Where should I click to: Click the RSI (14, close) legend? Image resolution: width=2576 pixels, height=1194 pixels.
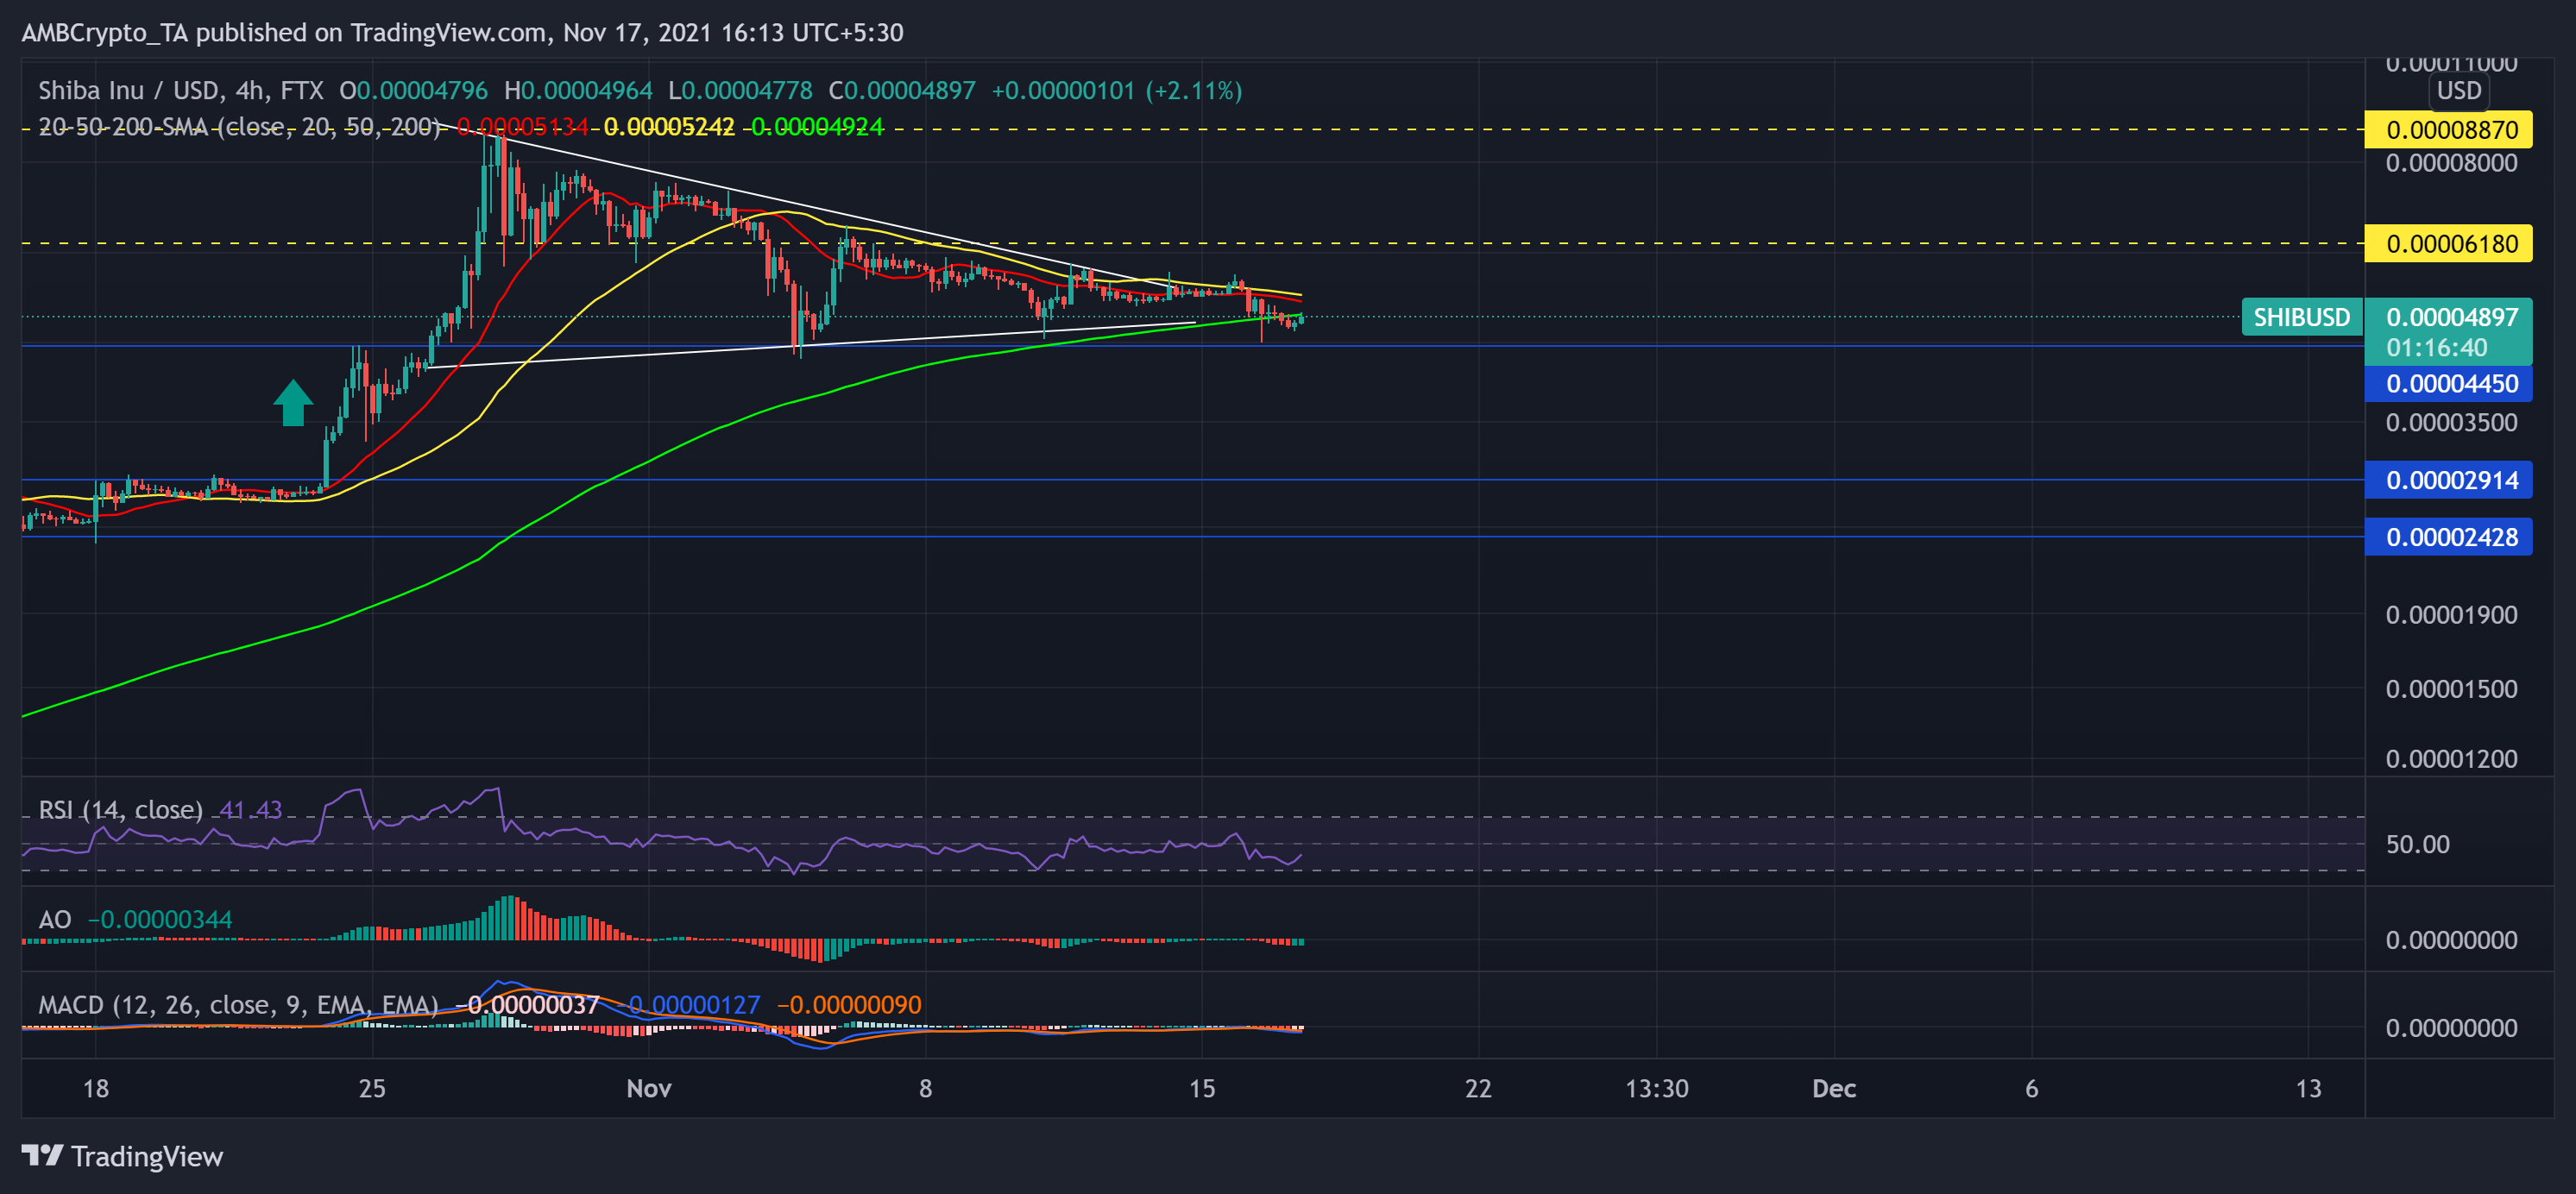pos(120,809)
